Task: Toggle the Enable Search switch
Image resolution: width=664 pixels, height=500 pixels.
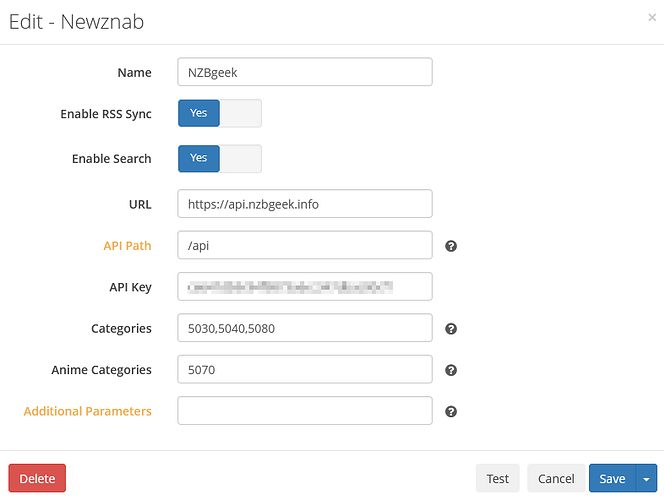Action: (x=219, y=158)
